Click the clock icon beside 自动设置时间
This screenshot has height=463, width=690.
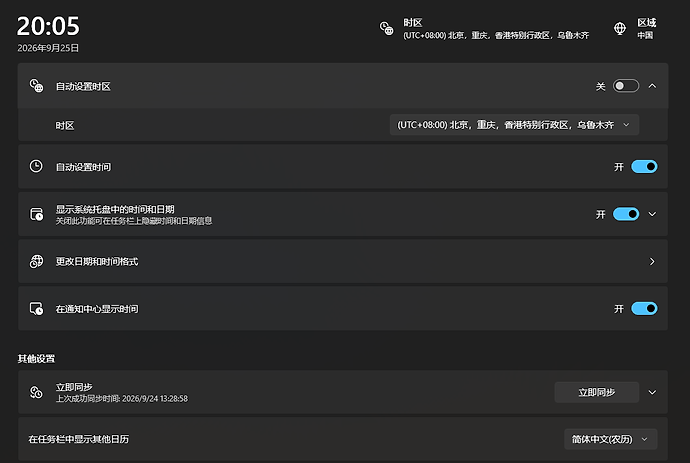pos(36,166)
